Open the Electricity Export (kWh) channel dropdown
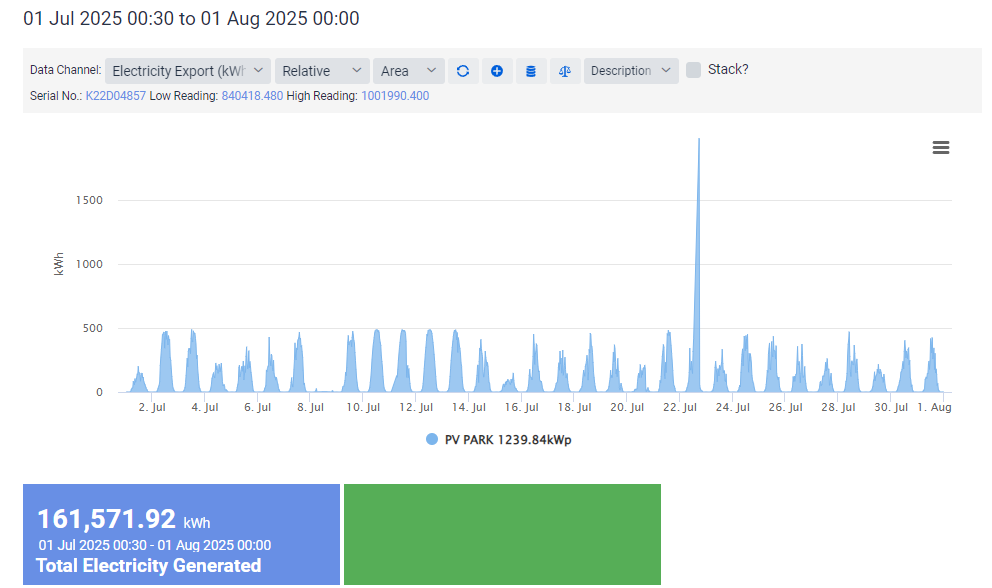Viewport: 992px width, 588px height. [187, 71]
